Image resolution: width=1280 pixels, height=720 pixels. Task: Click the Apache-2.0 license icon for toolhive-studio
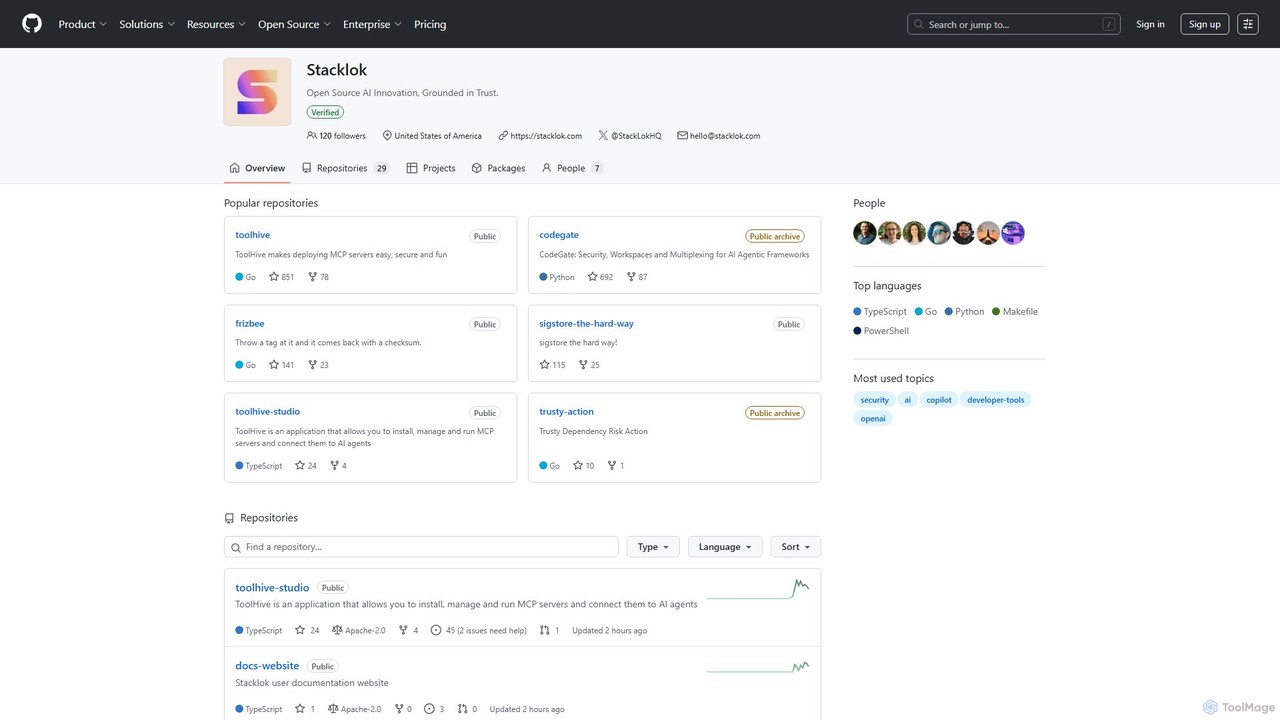tap(337, 631)
